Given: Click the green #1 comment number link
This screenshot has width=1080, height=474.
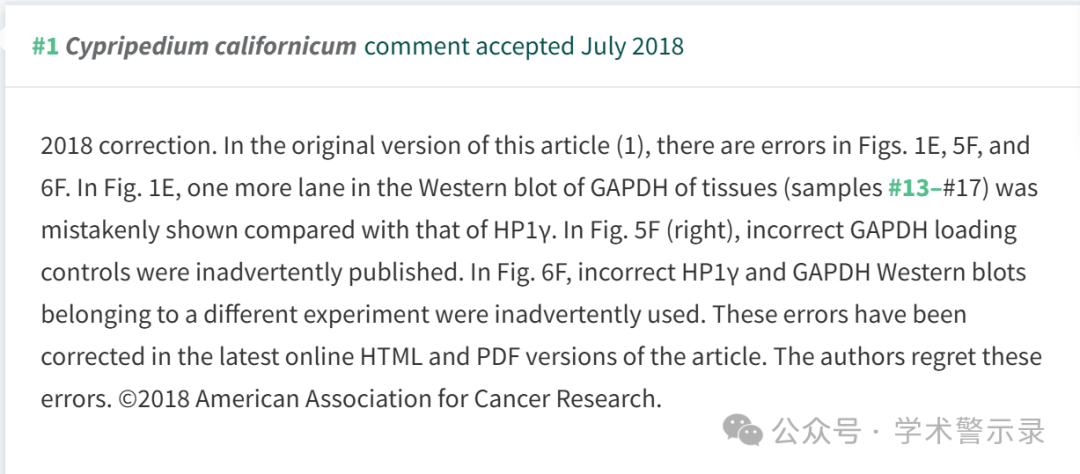Looking at the screenshot, I should (x=45, y=46).
